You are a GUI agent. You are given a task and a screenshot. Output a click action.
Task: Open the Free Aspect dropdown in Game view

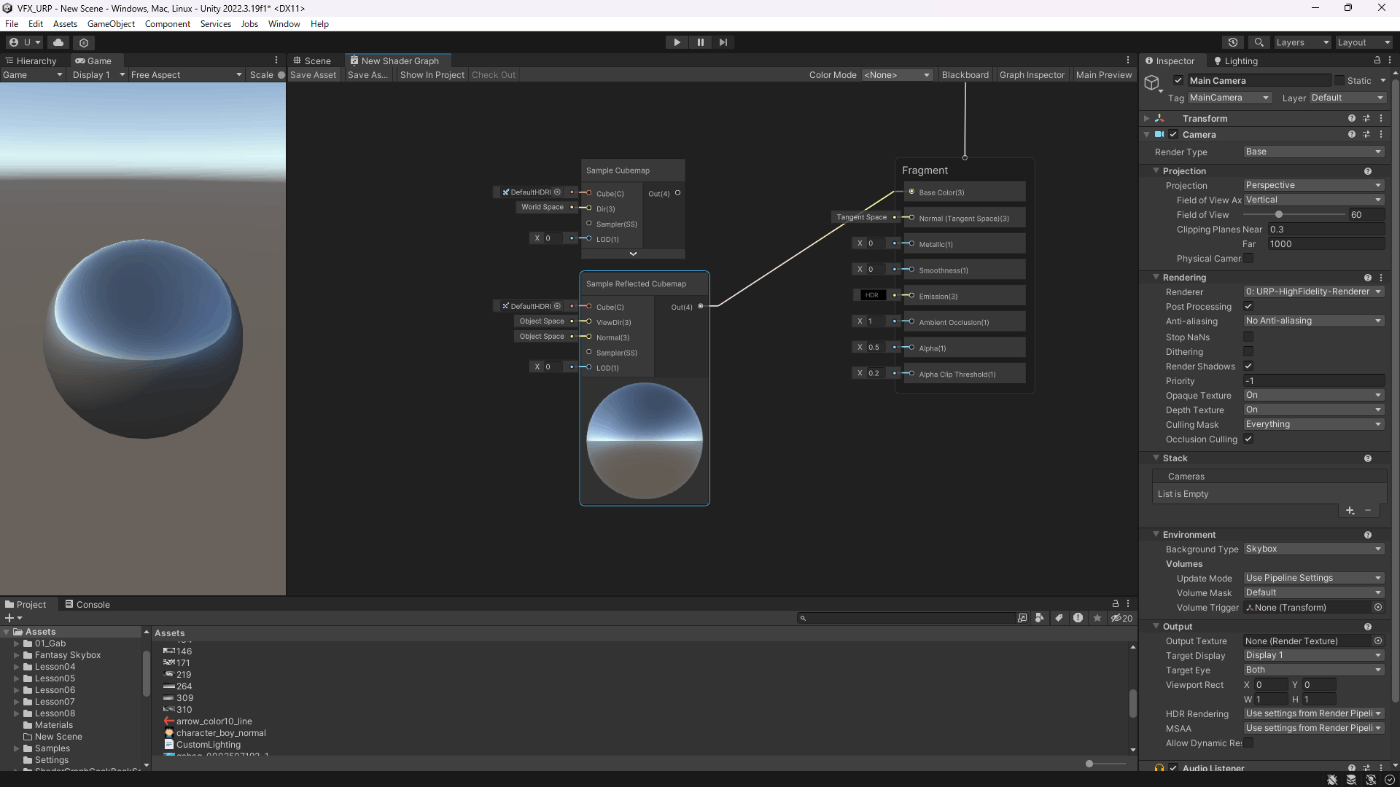pos(186,75)
